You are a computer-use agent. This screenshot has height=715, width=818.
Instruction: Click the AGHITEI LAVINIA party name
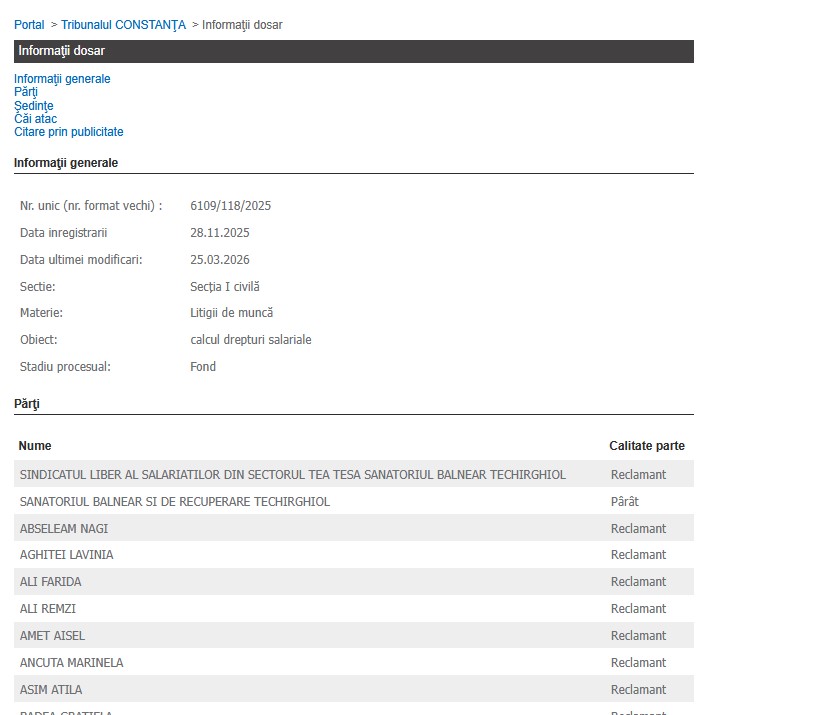(66, 555)
